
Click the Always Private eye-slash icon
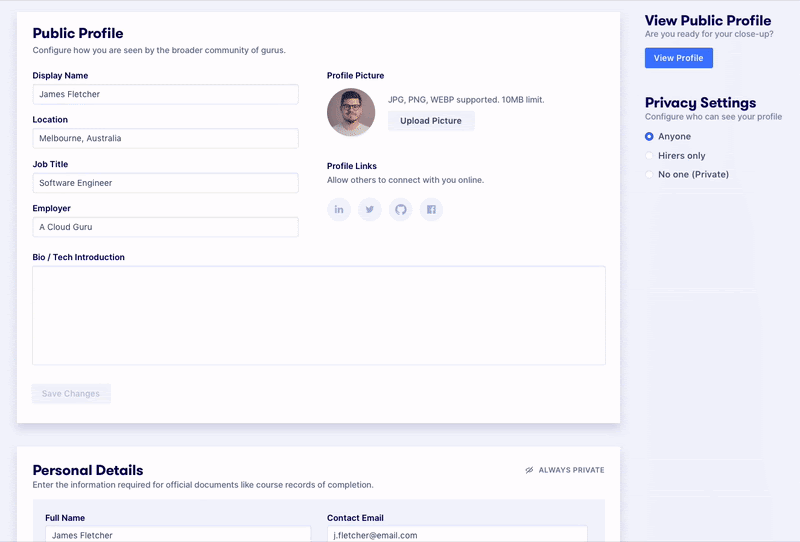point(529,470)
